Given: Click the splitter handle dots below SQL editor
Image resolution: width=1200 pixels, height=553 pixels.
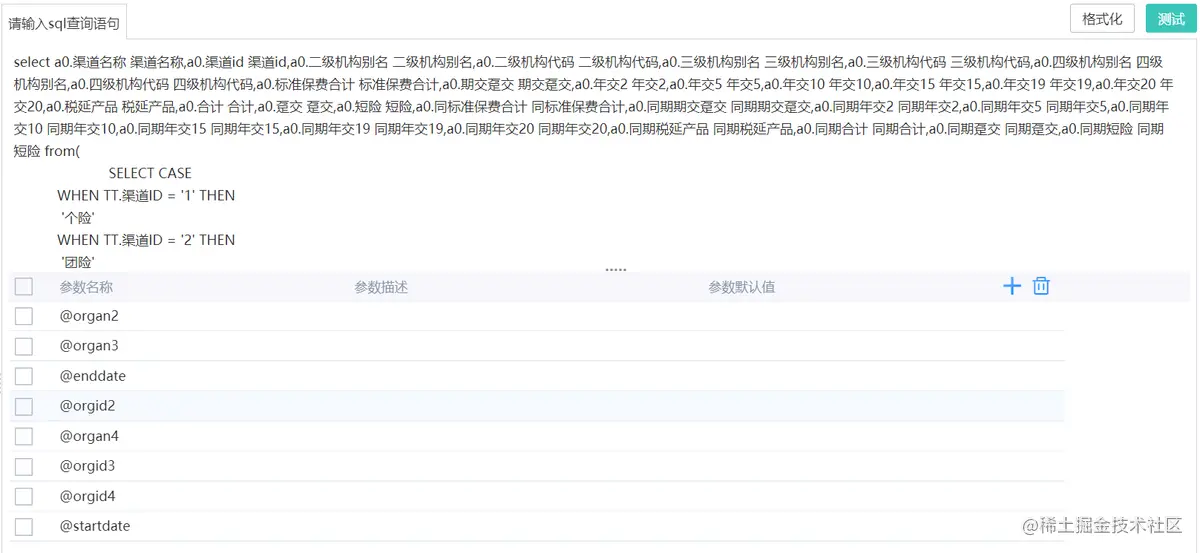Looking at the screenshot, I should point(616,270).
